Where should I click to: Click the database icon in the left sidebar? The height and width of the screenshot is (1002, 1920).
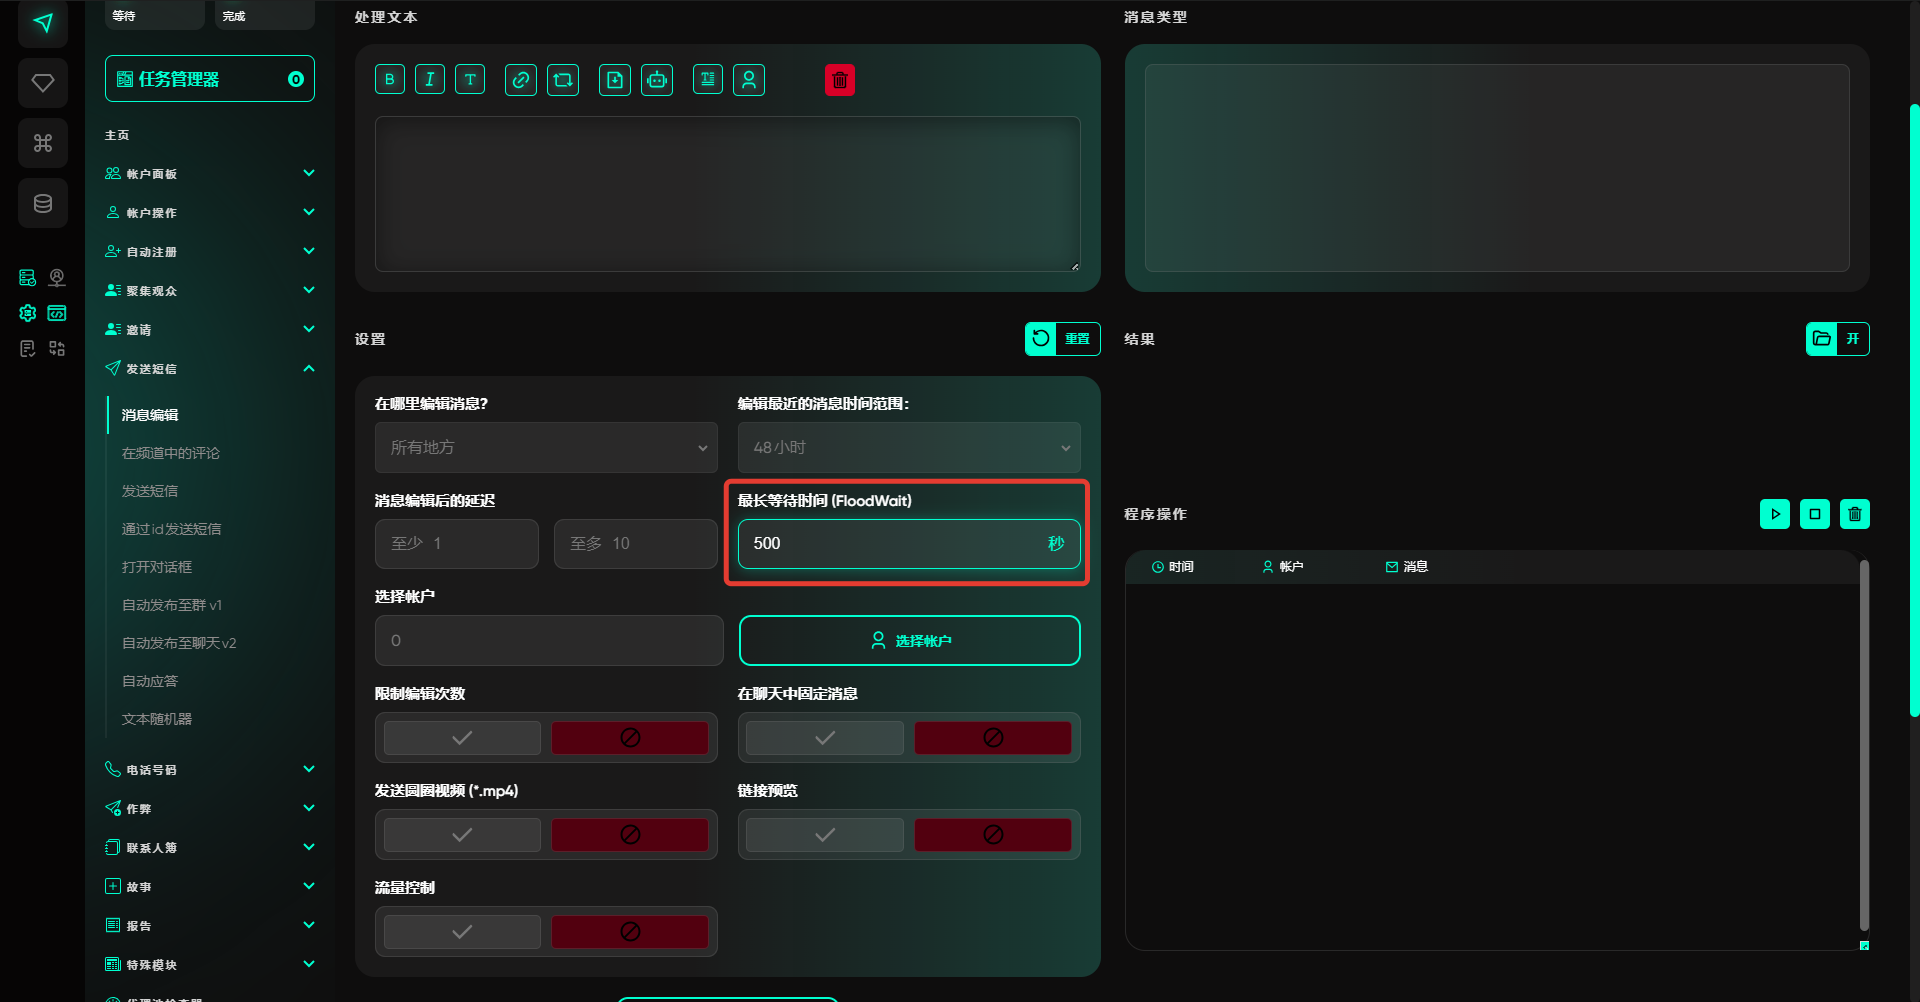pyautogui.click(x=43, y=204)
